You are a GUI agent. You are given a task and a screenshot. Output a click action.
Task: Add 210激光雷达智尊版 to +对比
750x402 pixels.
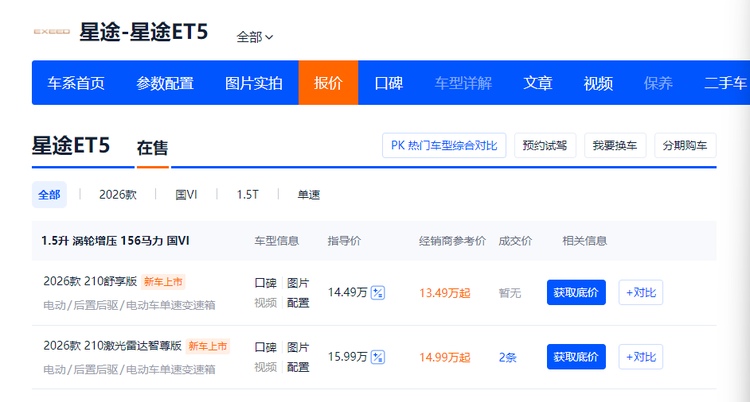point(640,357)
